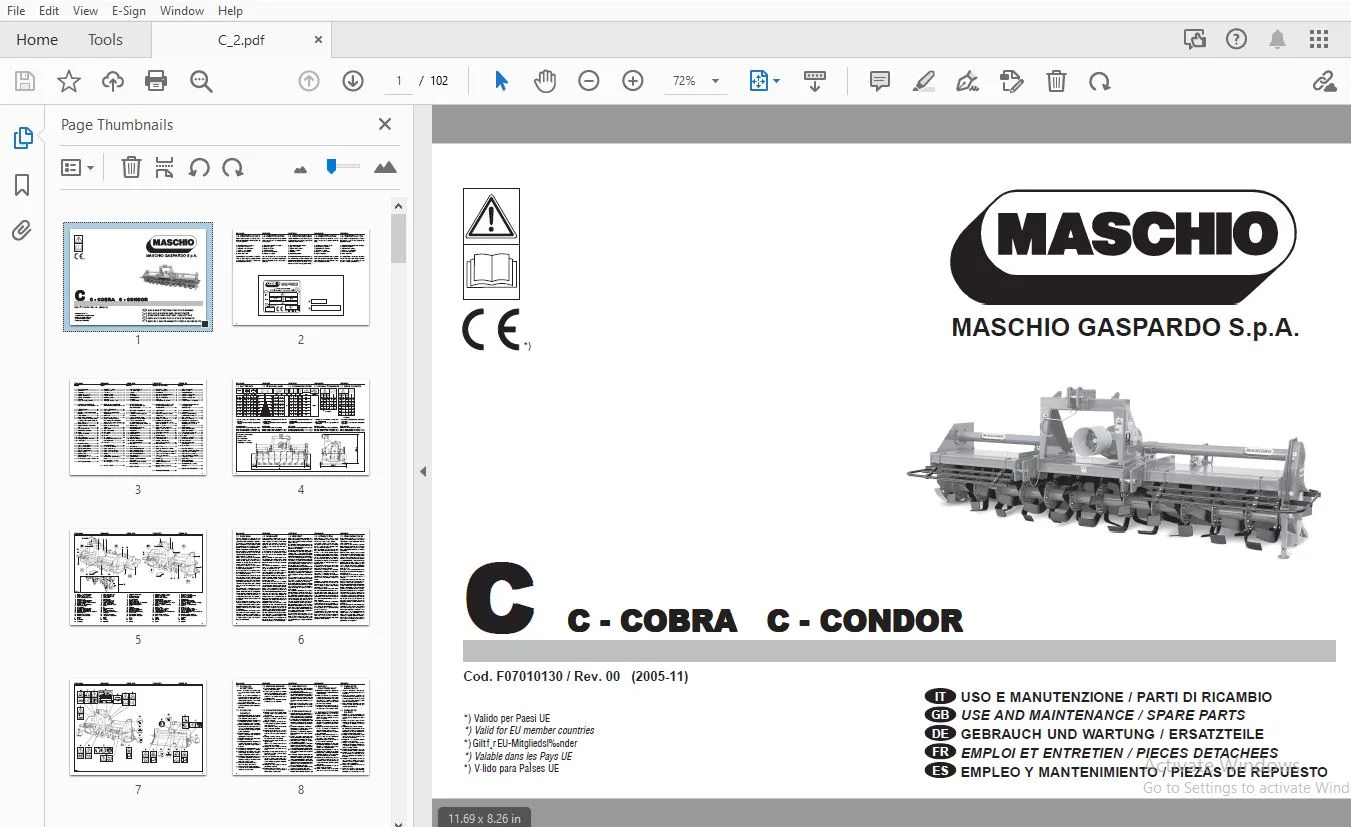Open Page Thumbnails sidebar icon

(x=22, y=138)
